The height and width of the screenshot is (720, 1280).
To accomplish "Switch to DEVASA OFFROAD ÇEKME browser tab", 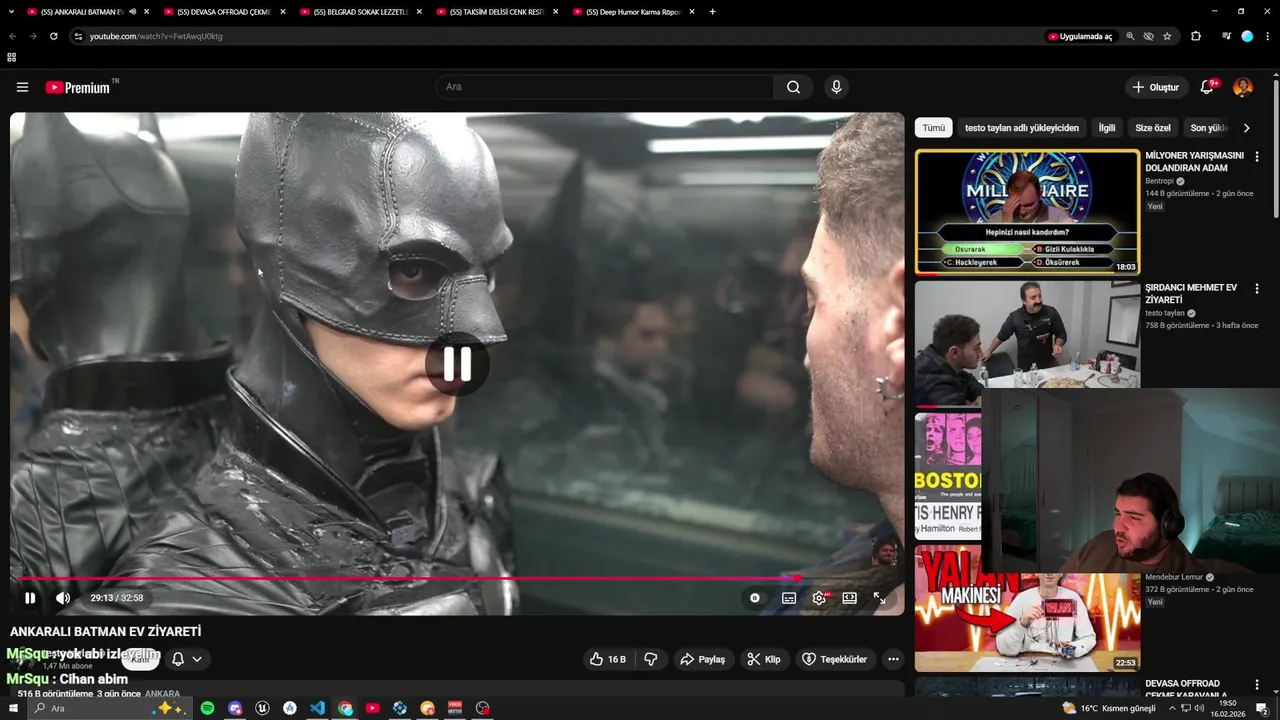I will point(223,12).
